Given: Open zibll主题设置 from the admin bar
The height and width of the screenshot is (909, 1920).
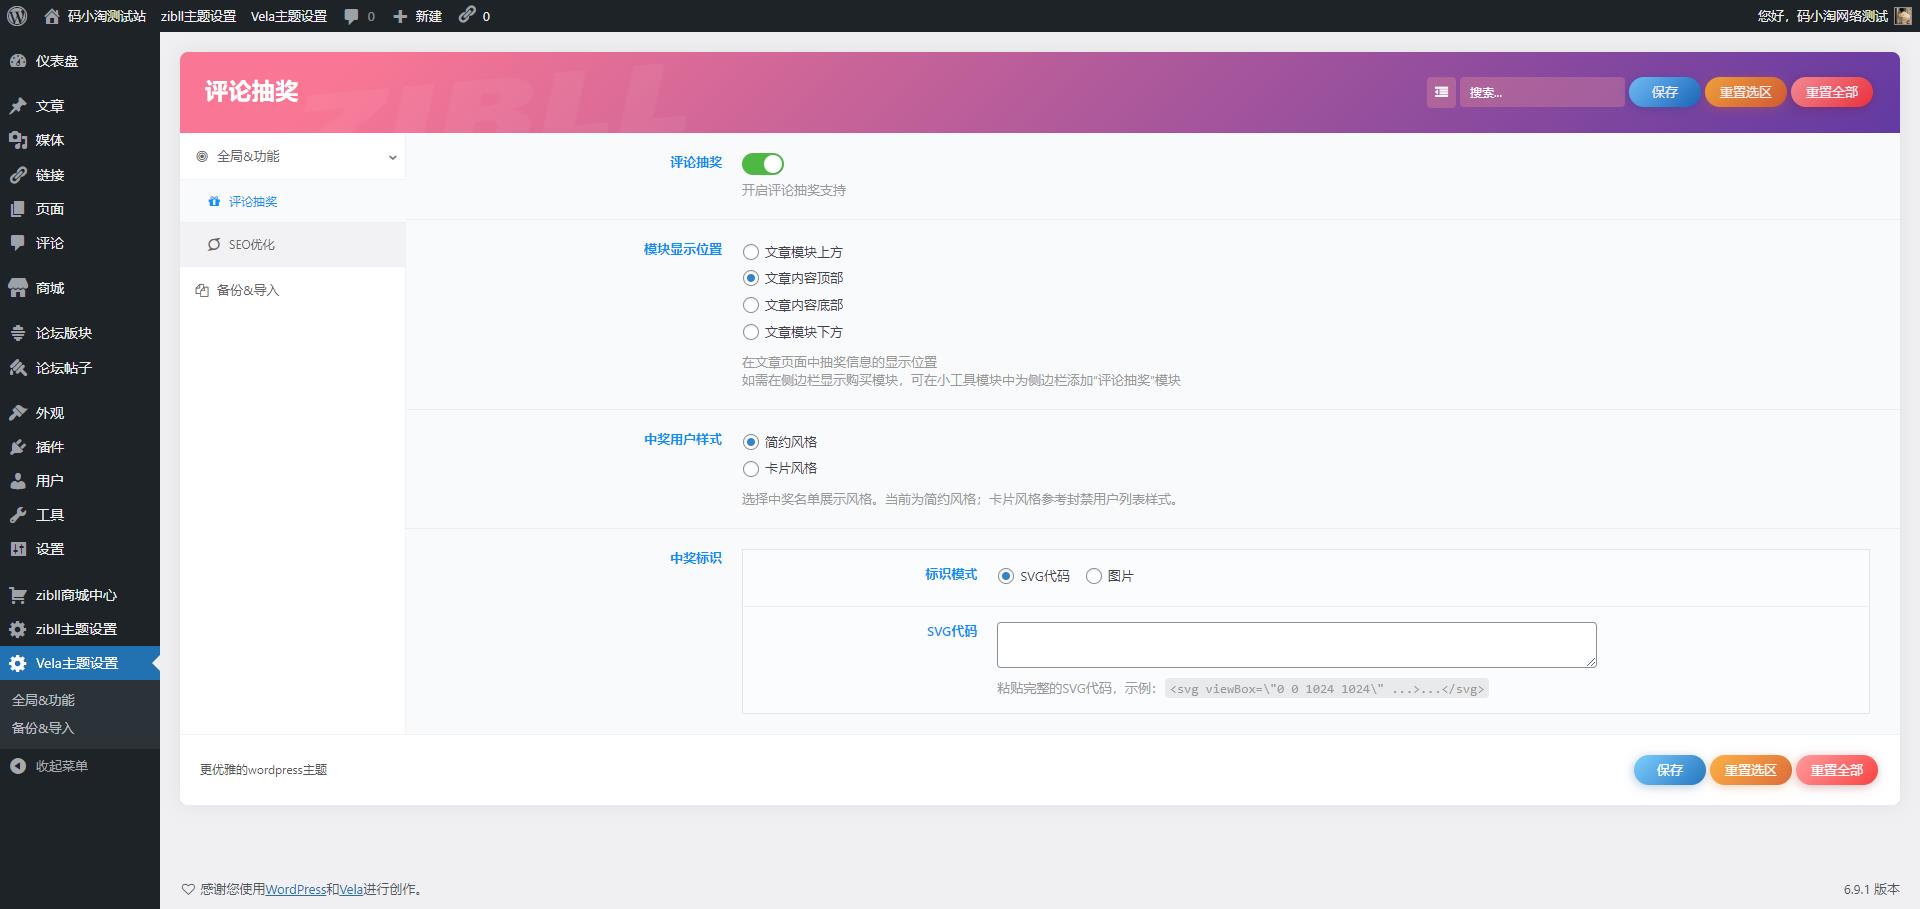Looking at the screenshot, I should pos(197,16).
